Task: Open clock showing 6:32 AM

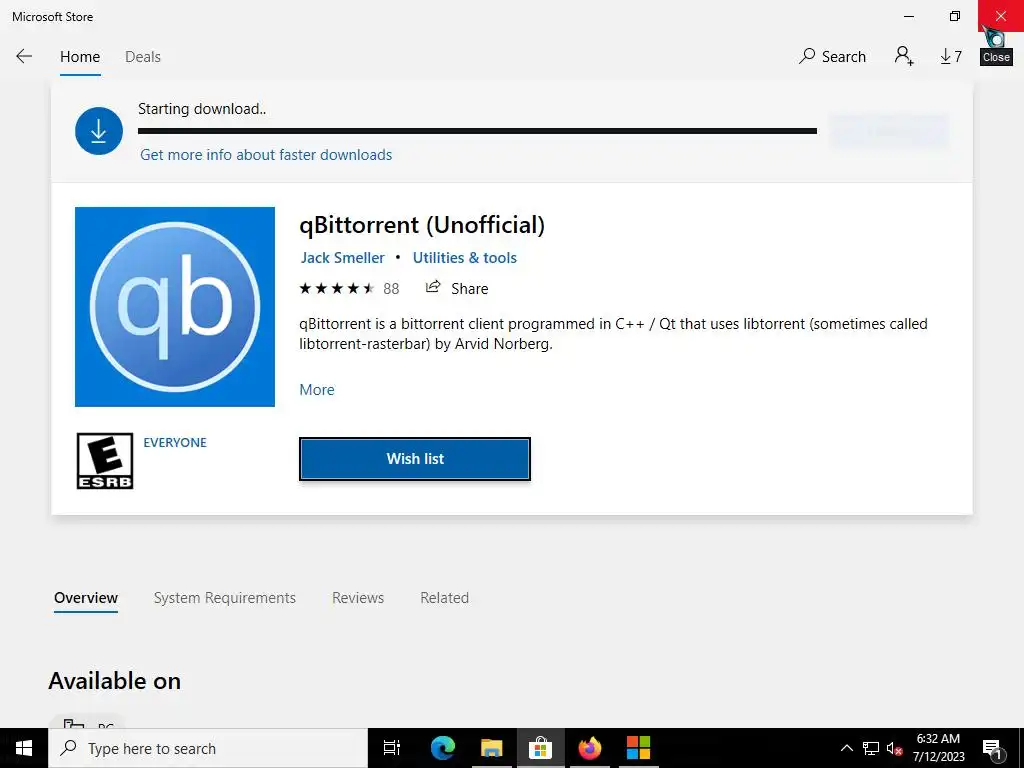Action: (x=938, y=748)
